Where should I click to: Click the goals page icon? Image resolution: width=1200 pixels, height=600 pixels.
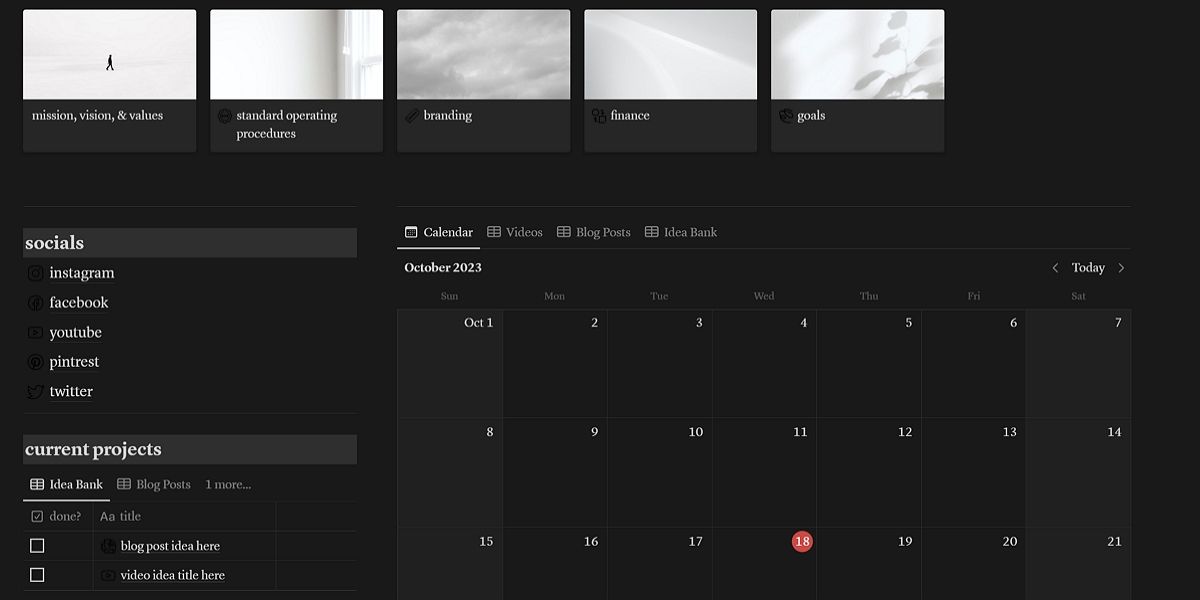785,116
